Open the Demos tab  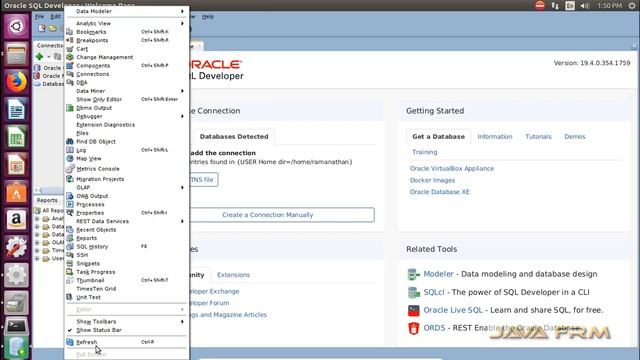(575, 136)
